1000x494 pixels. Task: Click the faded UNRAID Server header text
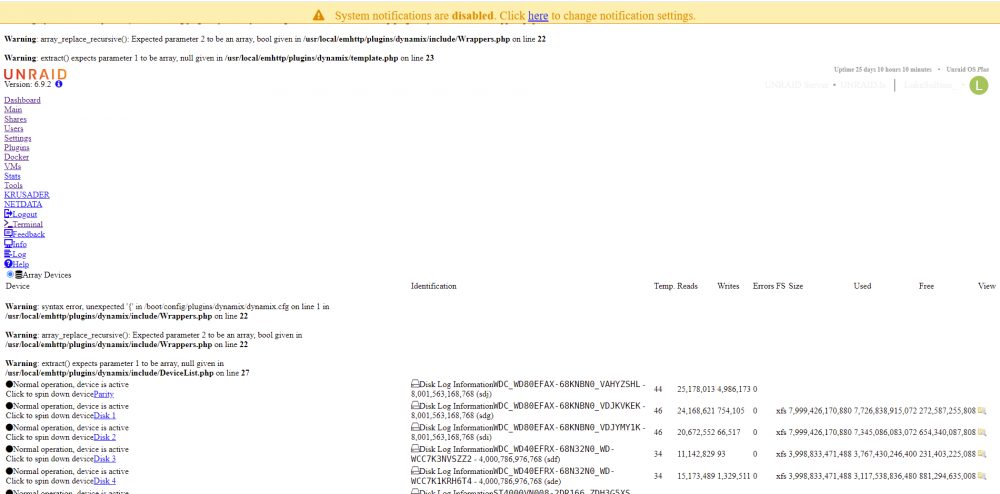[797, 85]
